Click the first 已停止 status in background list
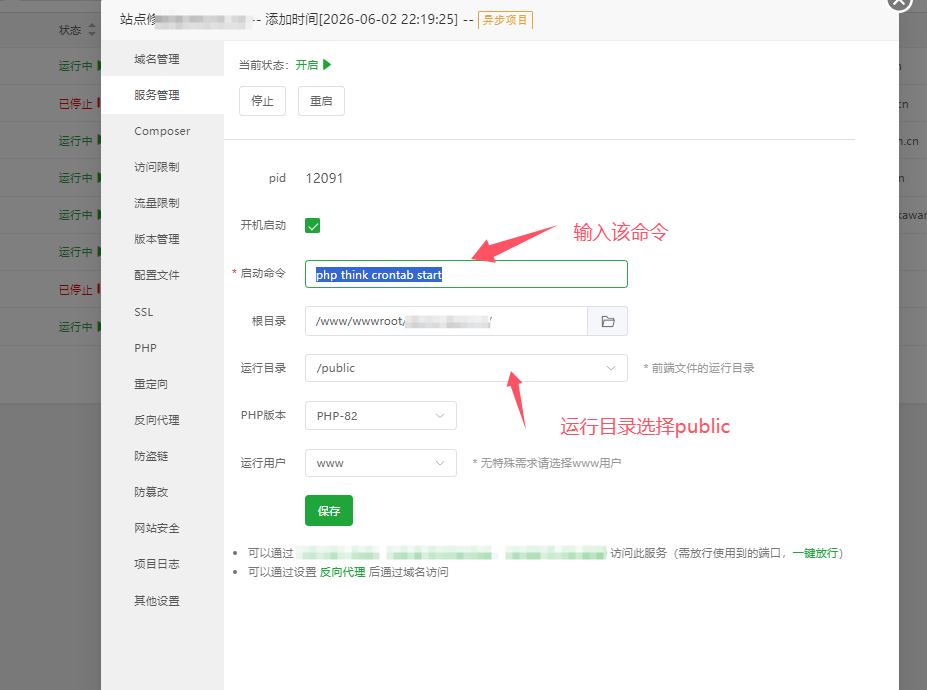The height and width of the screenshot is (690, 927). [x=76, y=104]
